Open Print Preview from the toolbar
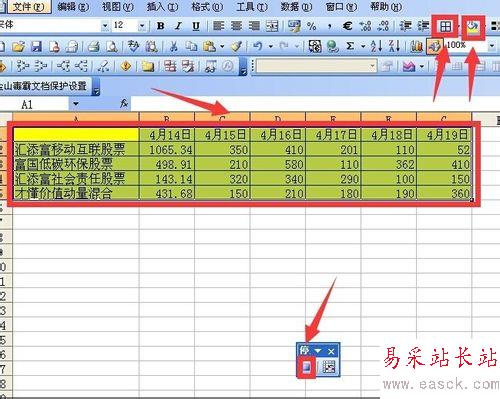Image resolution: width=500 pixels, height=399 pixels. pyautogui.click(x=112, y=46)
